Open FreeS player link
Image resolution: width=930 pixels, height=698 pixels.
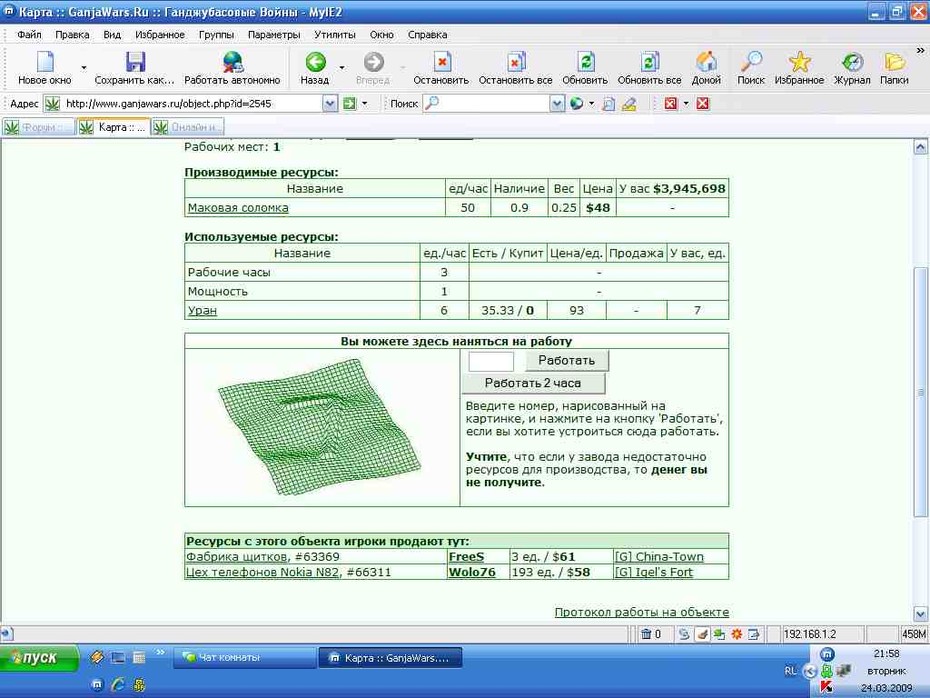click(x=466, y=557)
